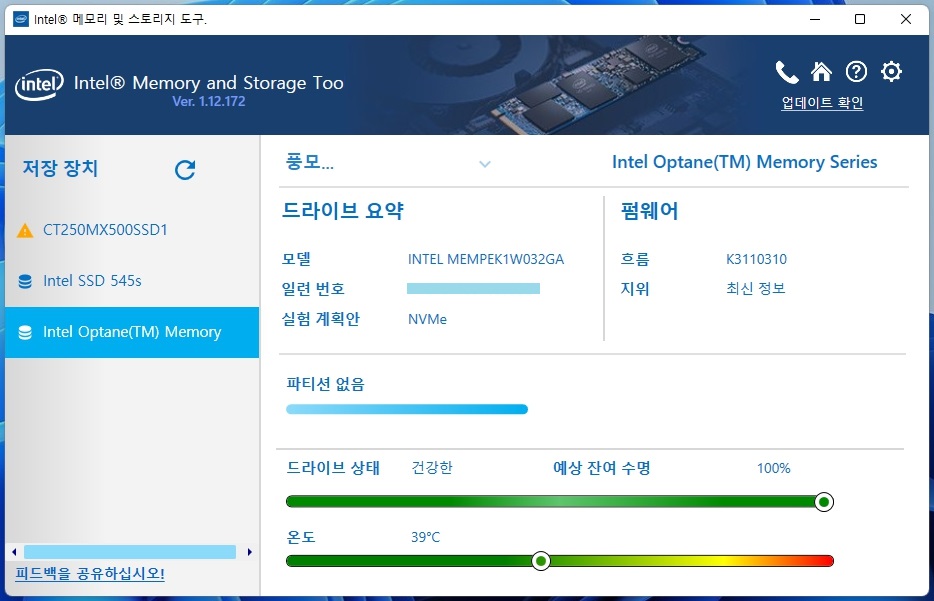The width and height of the screenshot is (934, 601).
Task: Maximize the Intel storage tool window
Action: (860, 19)
